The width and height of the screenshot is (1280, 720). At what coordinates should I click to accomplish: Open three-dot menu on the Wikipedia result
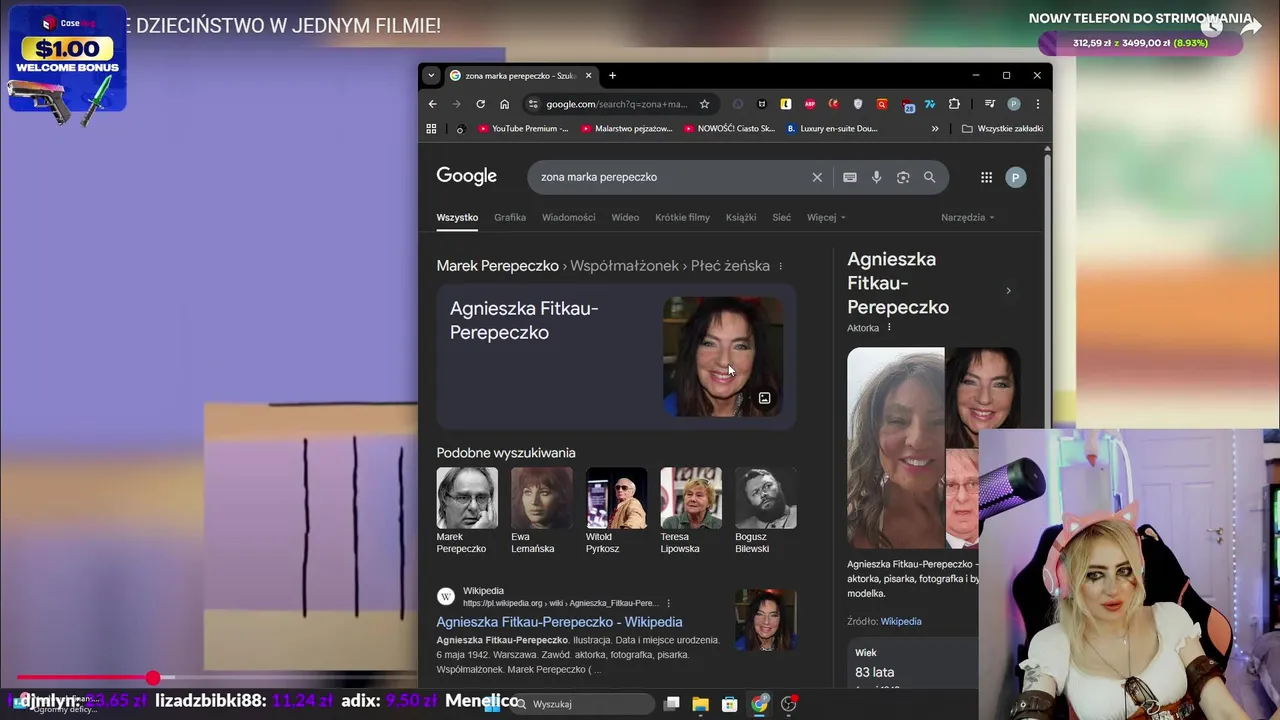(669, 603)
